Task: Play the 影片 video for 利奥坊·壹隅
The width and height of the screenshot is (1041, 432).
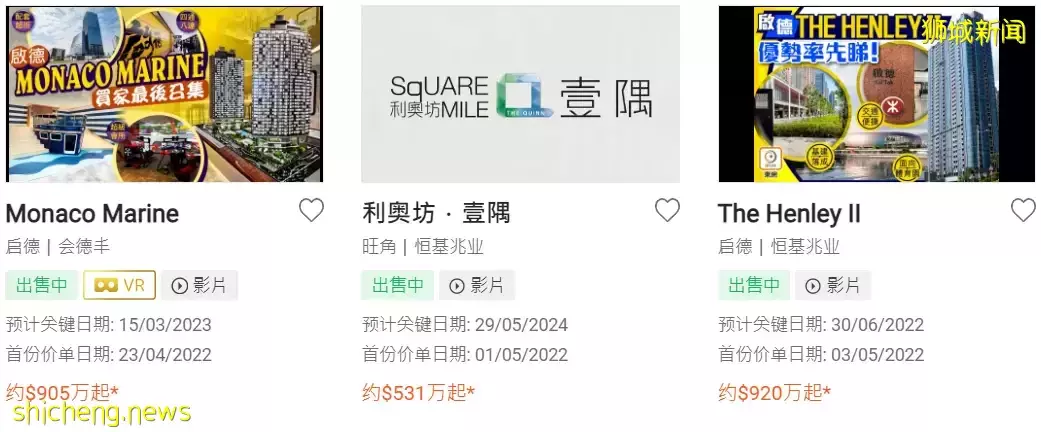Action: click(477, 285)
